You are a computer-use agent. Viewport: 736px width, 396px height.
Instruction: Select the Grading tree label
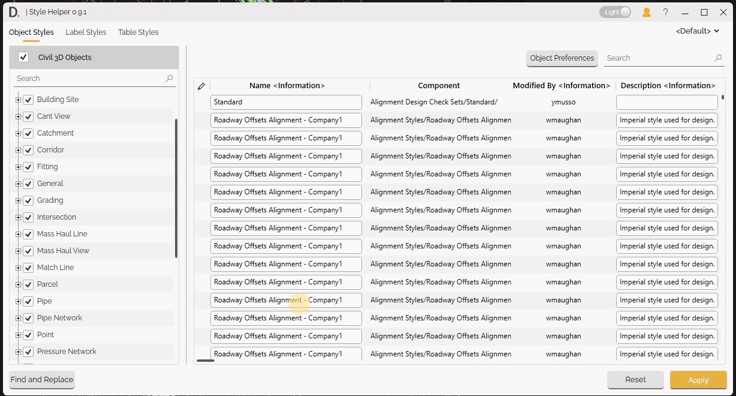50,200
